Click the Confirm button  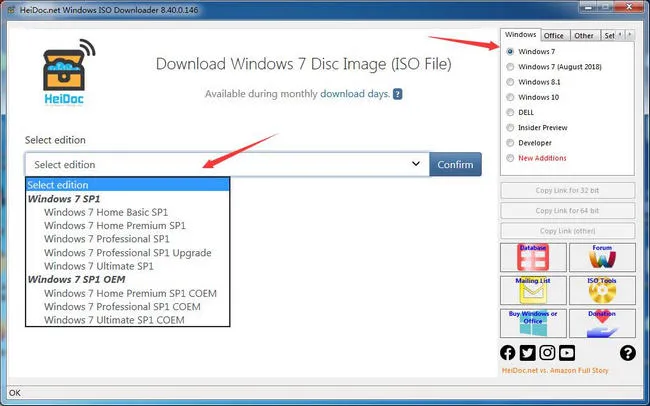point(455,164)
